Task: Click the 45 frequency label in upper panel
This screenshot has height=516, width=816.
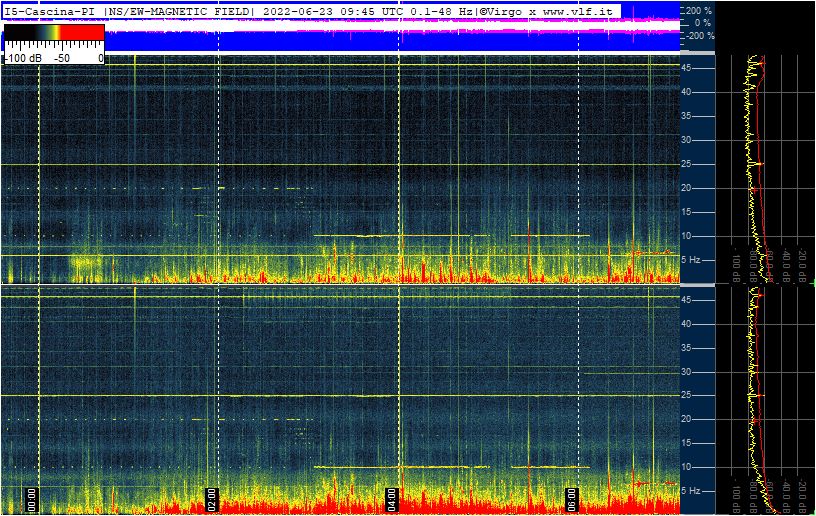Action: (x=688, y=68)
